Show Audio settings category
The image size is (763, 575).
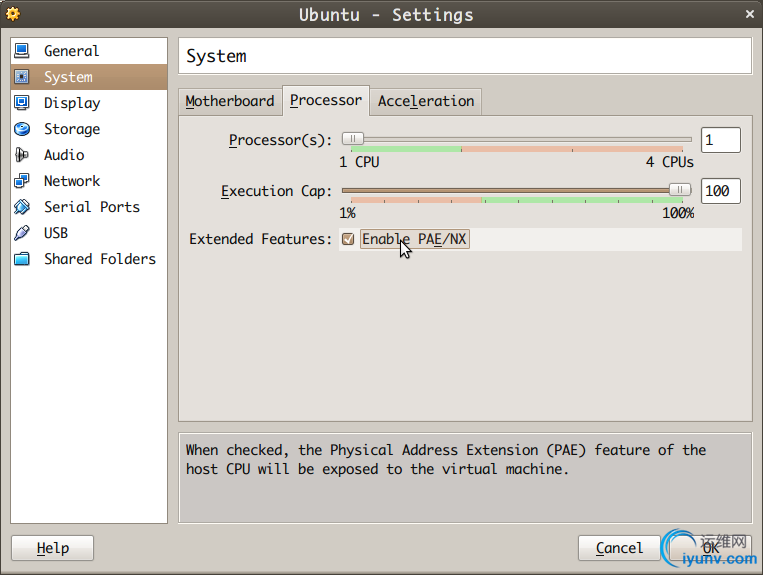[x=89, y=155]
